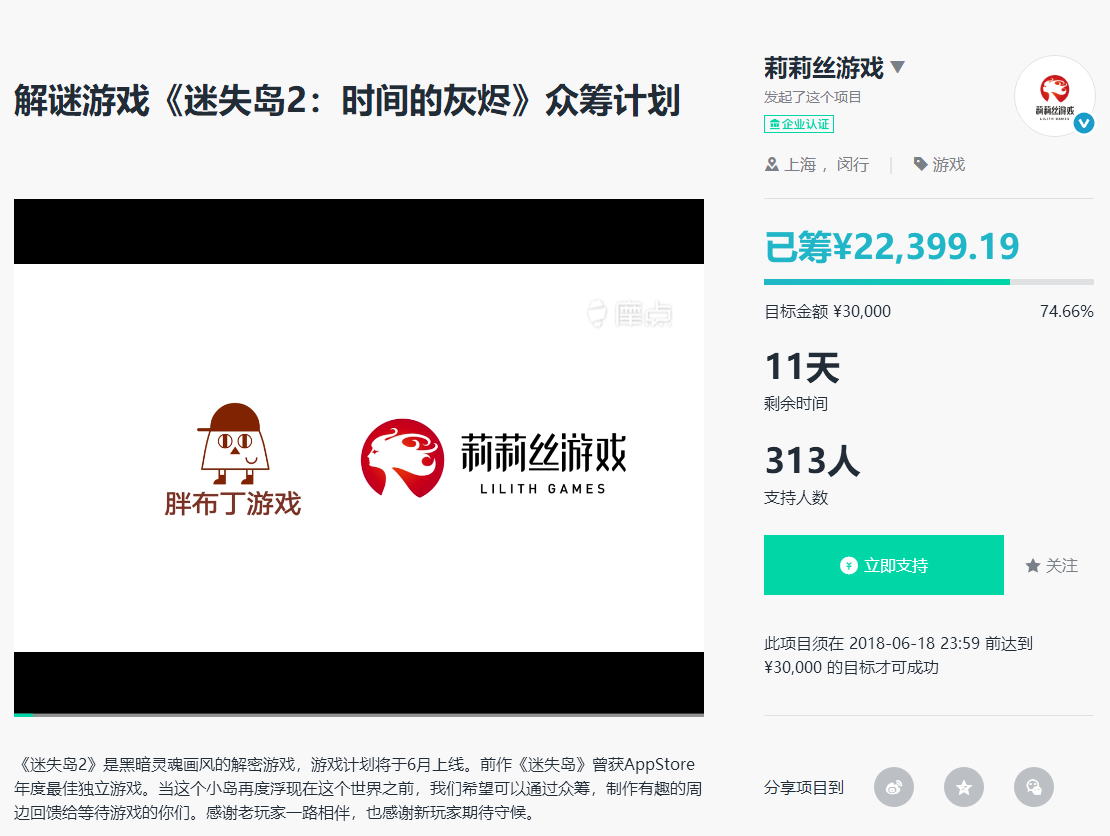Screen dimensions: 1110x836
Task: Share the project to WeChat
Action: 1034,787
